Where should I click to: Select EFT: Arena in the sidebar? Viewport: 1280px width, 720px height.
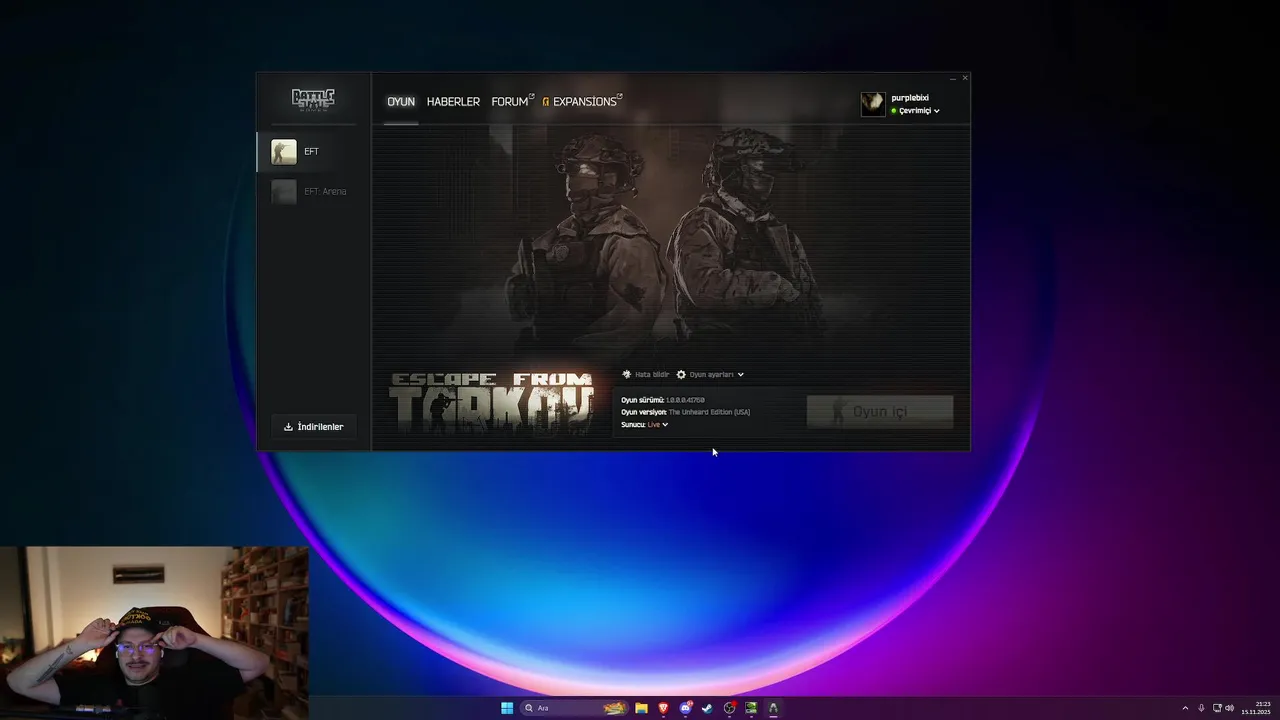[x=314, y=191]
